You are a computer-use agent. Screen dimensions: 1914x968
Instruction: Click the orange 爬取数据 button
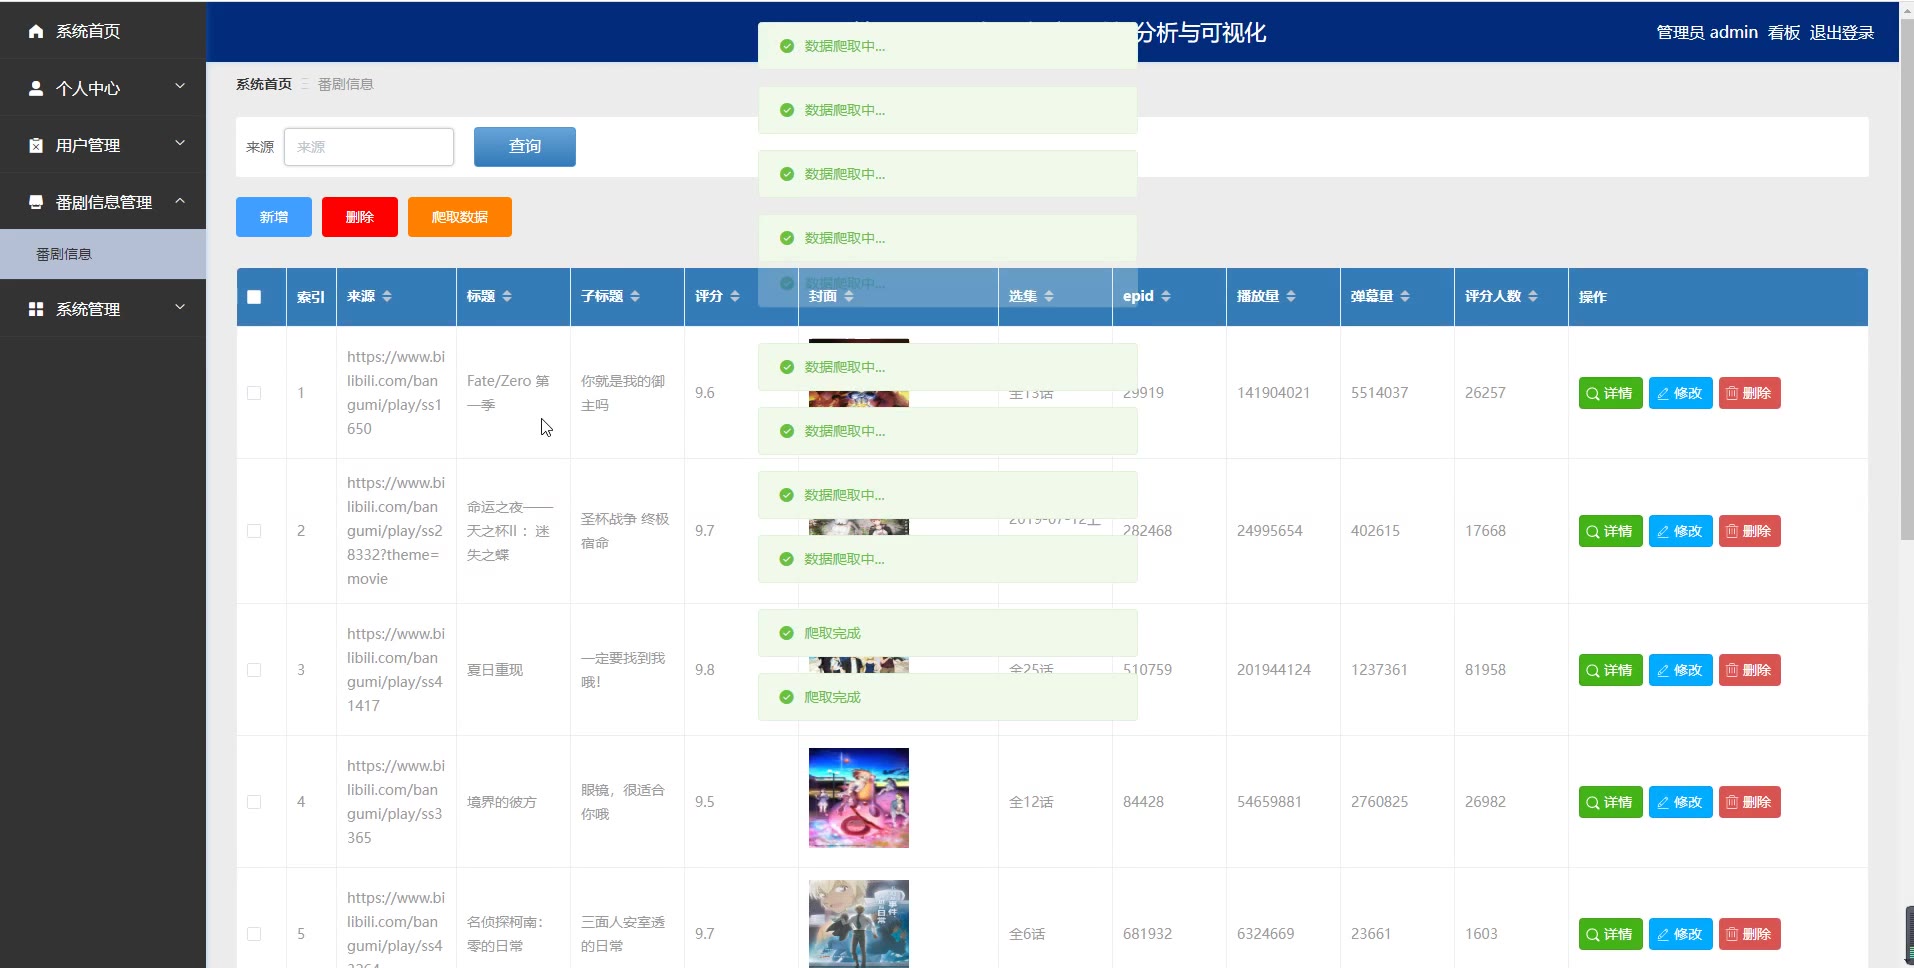(460, 217)
